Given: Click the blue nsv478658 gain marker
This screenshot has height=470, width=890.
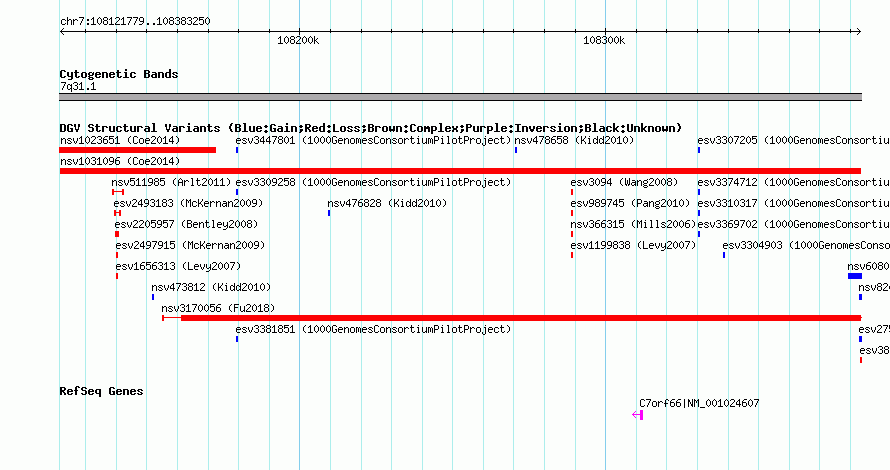Looking at the screenshot, I should (516, 150).
